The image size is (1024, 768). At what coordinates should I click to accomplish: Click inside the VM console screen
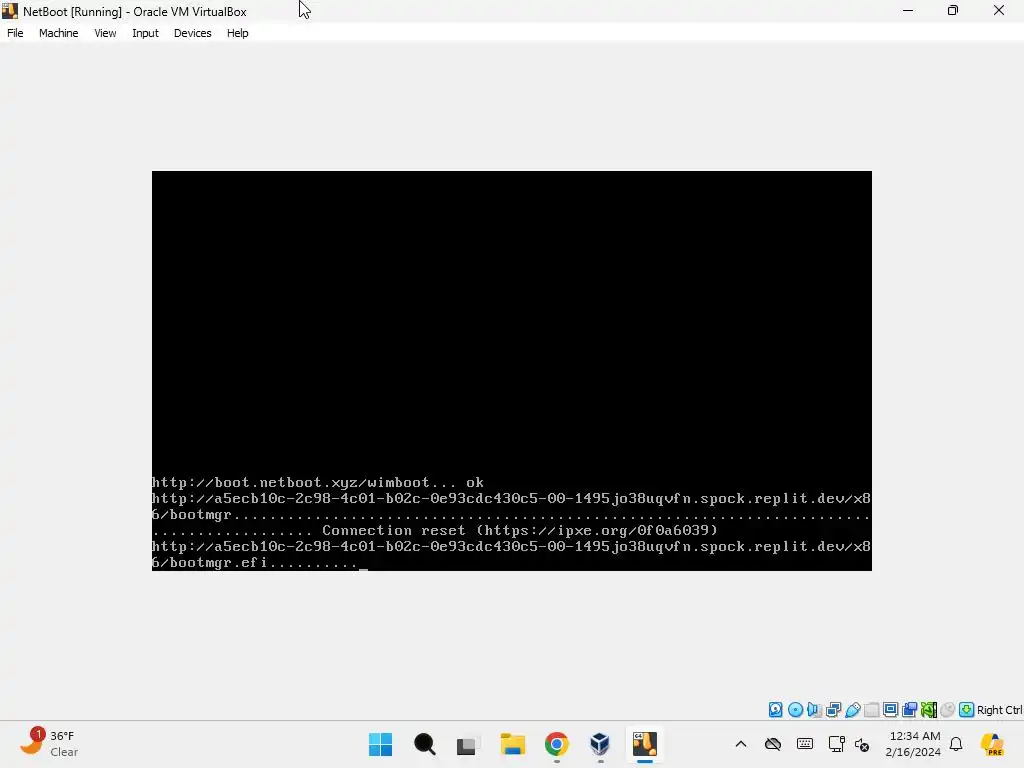511,370
